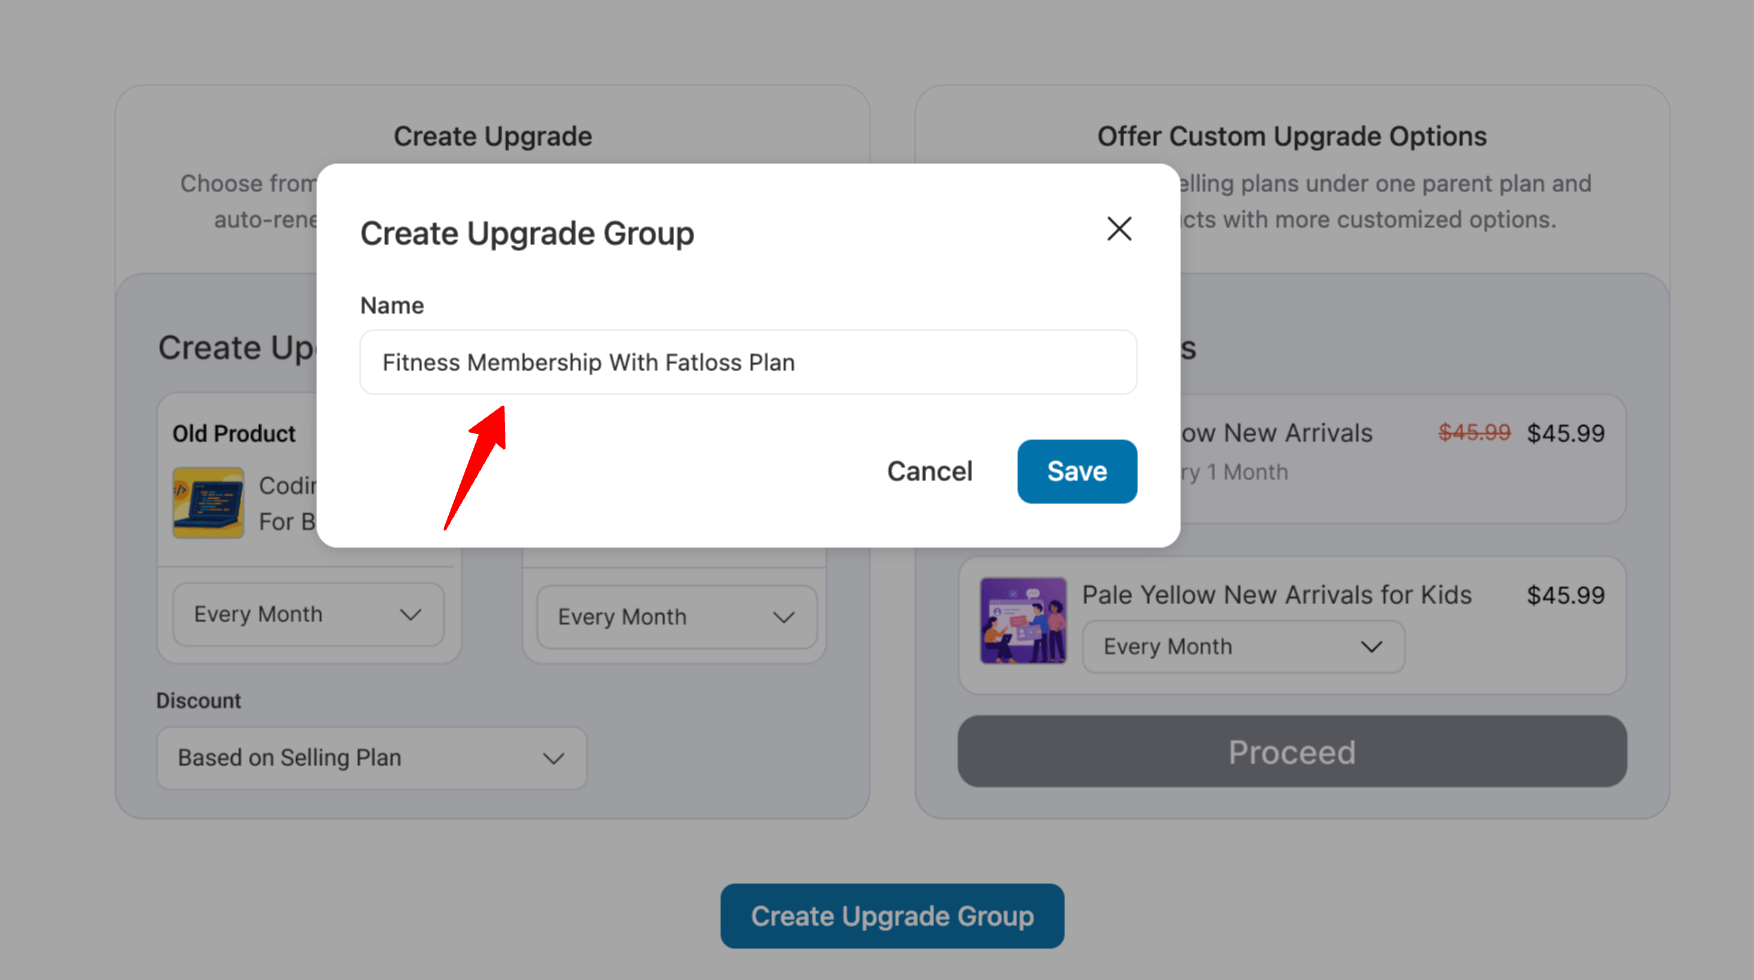Select the Create Upgrade panel heading
This screenshot has width=1754, height=980.
[x=492, y=136]
